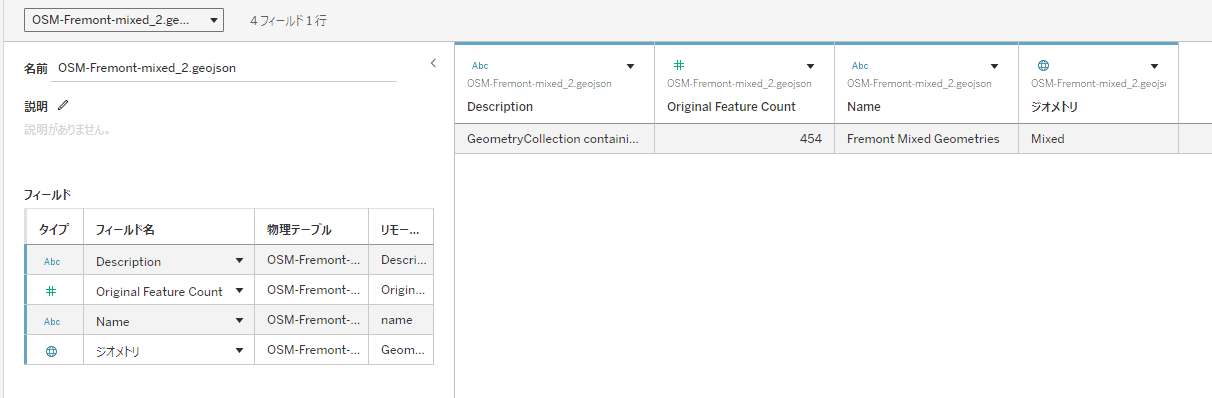Open dropdown arrow for ジオメトリ field row

(239, 351)
